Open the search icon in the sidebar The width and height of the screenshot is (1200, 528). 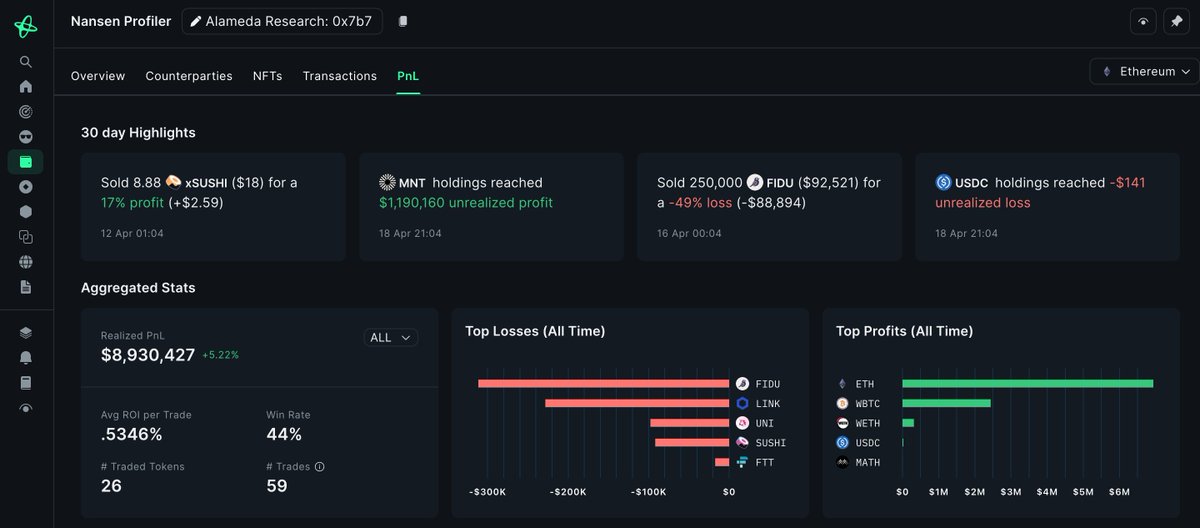pos(26,62)
